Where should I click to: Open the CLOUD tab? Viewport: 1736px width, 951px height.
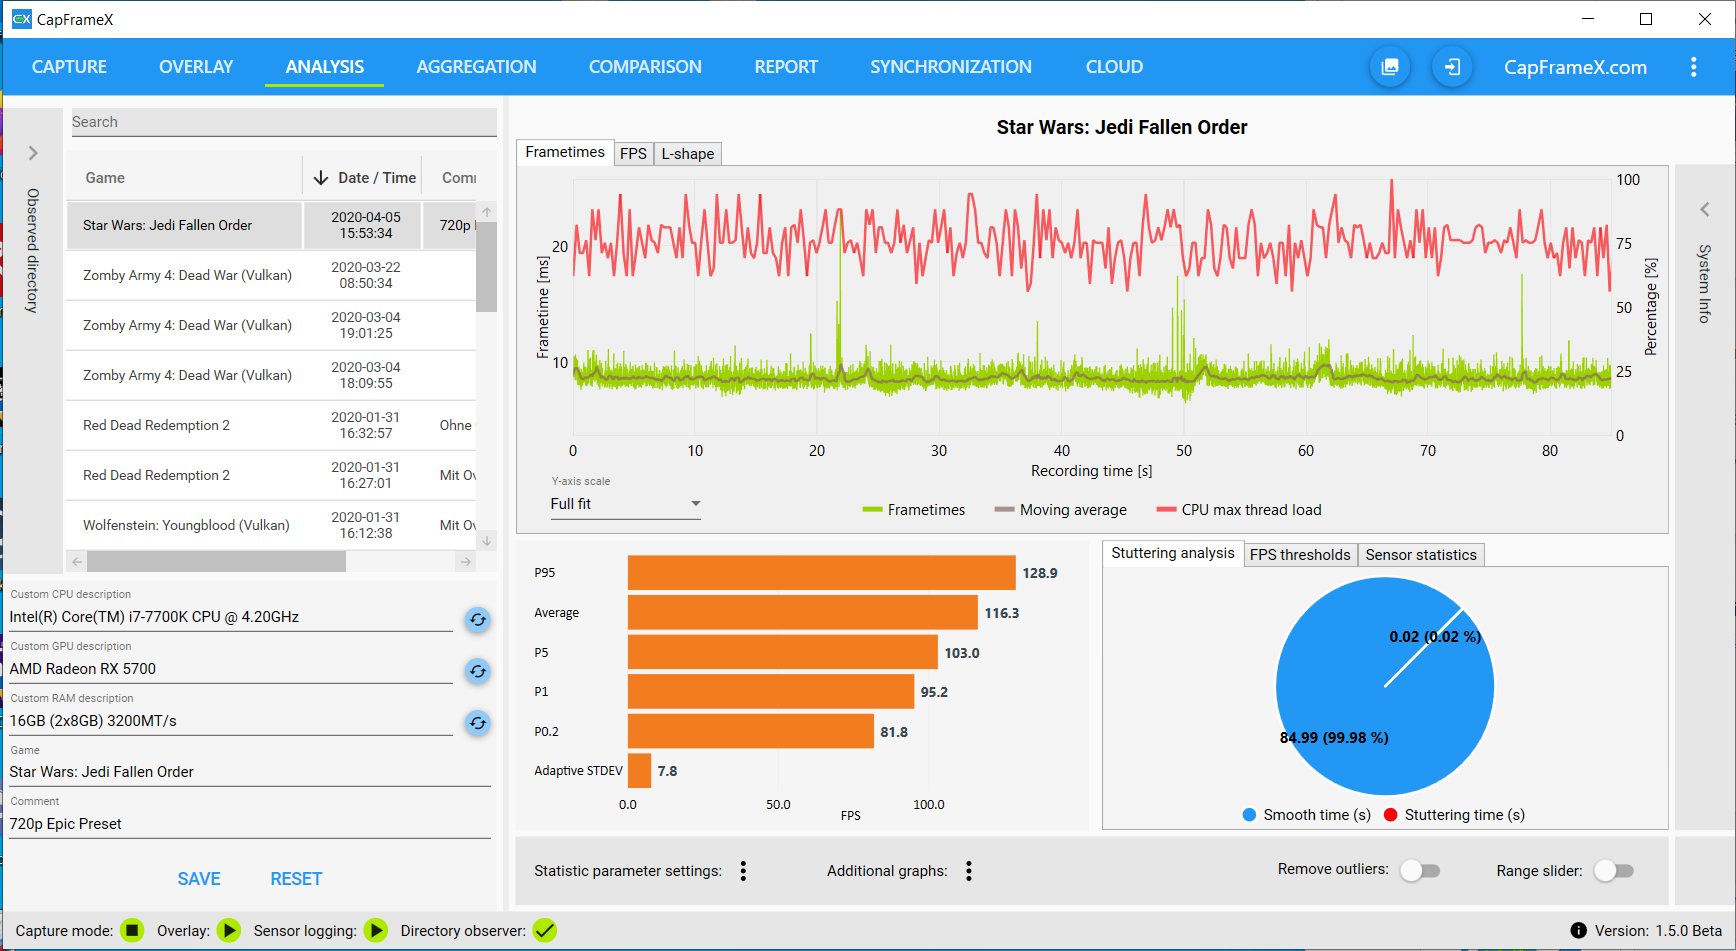(1114, 67)
